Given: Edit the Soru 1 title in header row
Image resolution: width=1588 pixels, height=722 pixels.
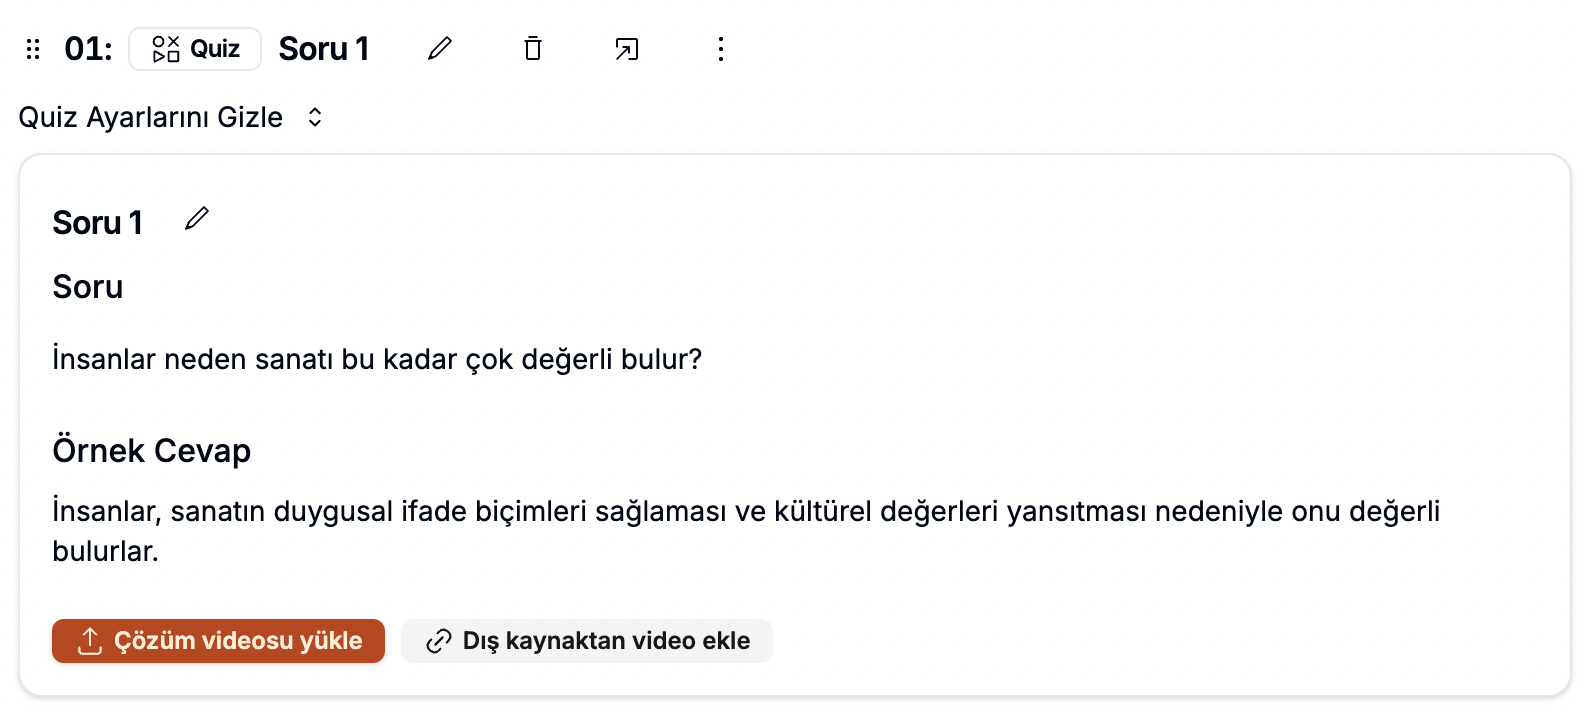Looking at the screenshot, I should click(x=440, y=48).
